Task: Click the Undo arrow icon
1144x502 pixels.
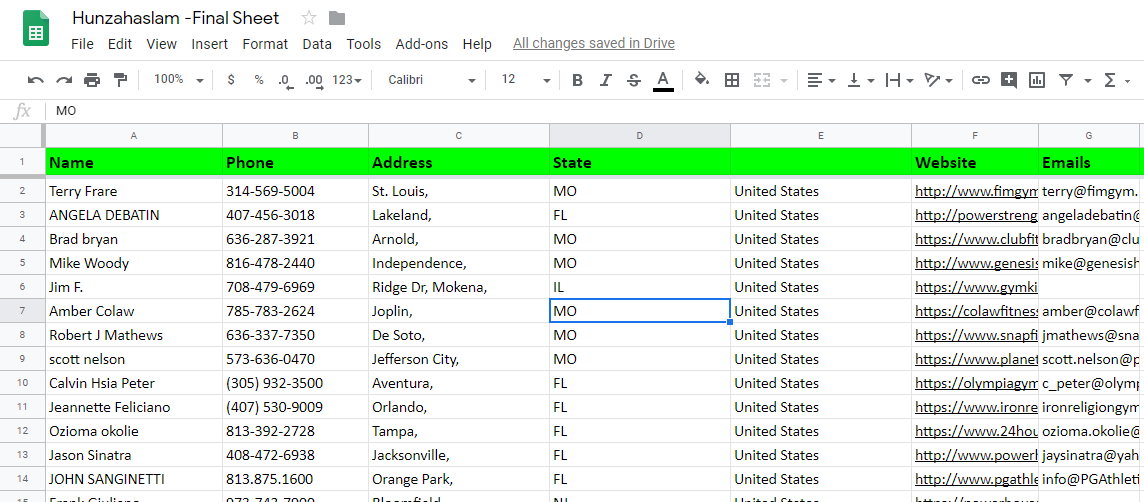Action: coord(35,80)
